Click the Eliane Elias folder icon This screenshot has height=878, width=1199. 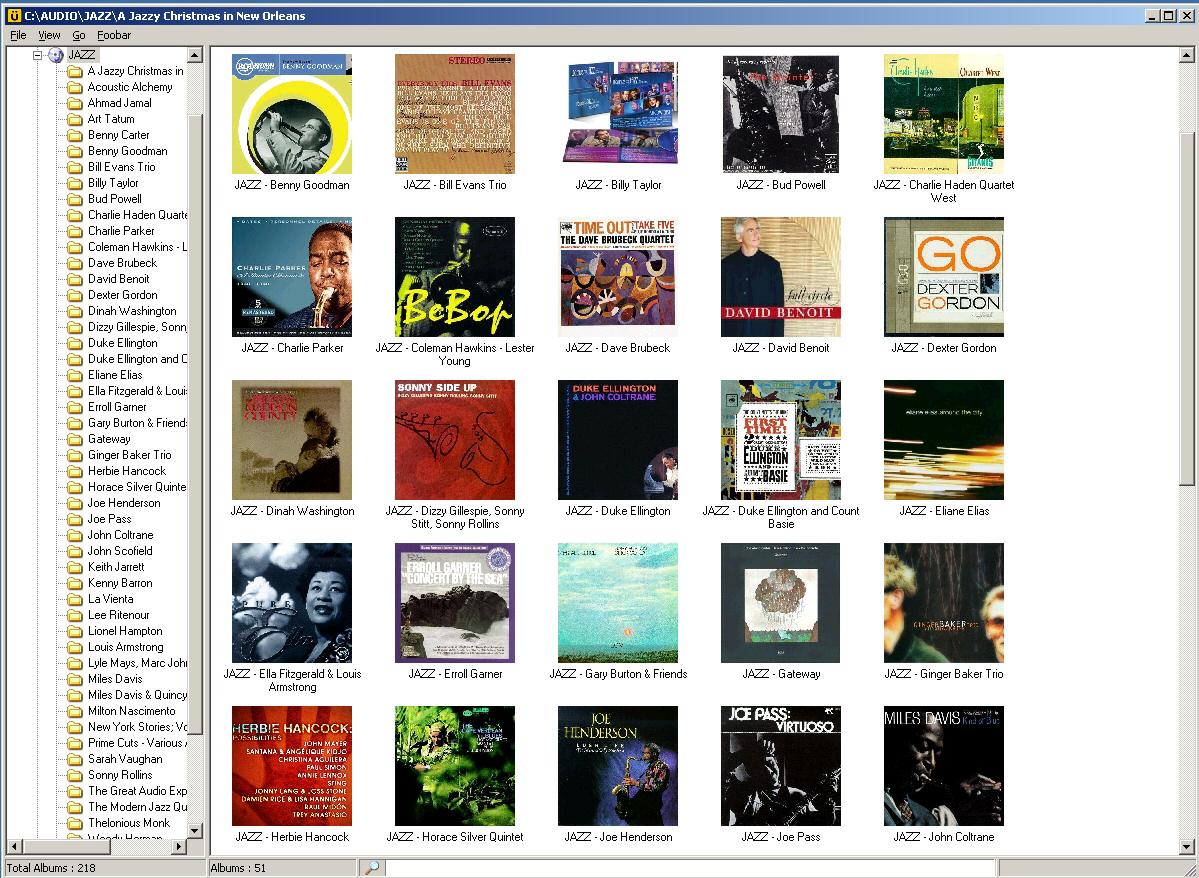click(74, 376)
